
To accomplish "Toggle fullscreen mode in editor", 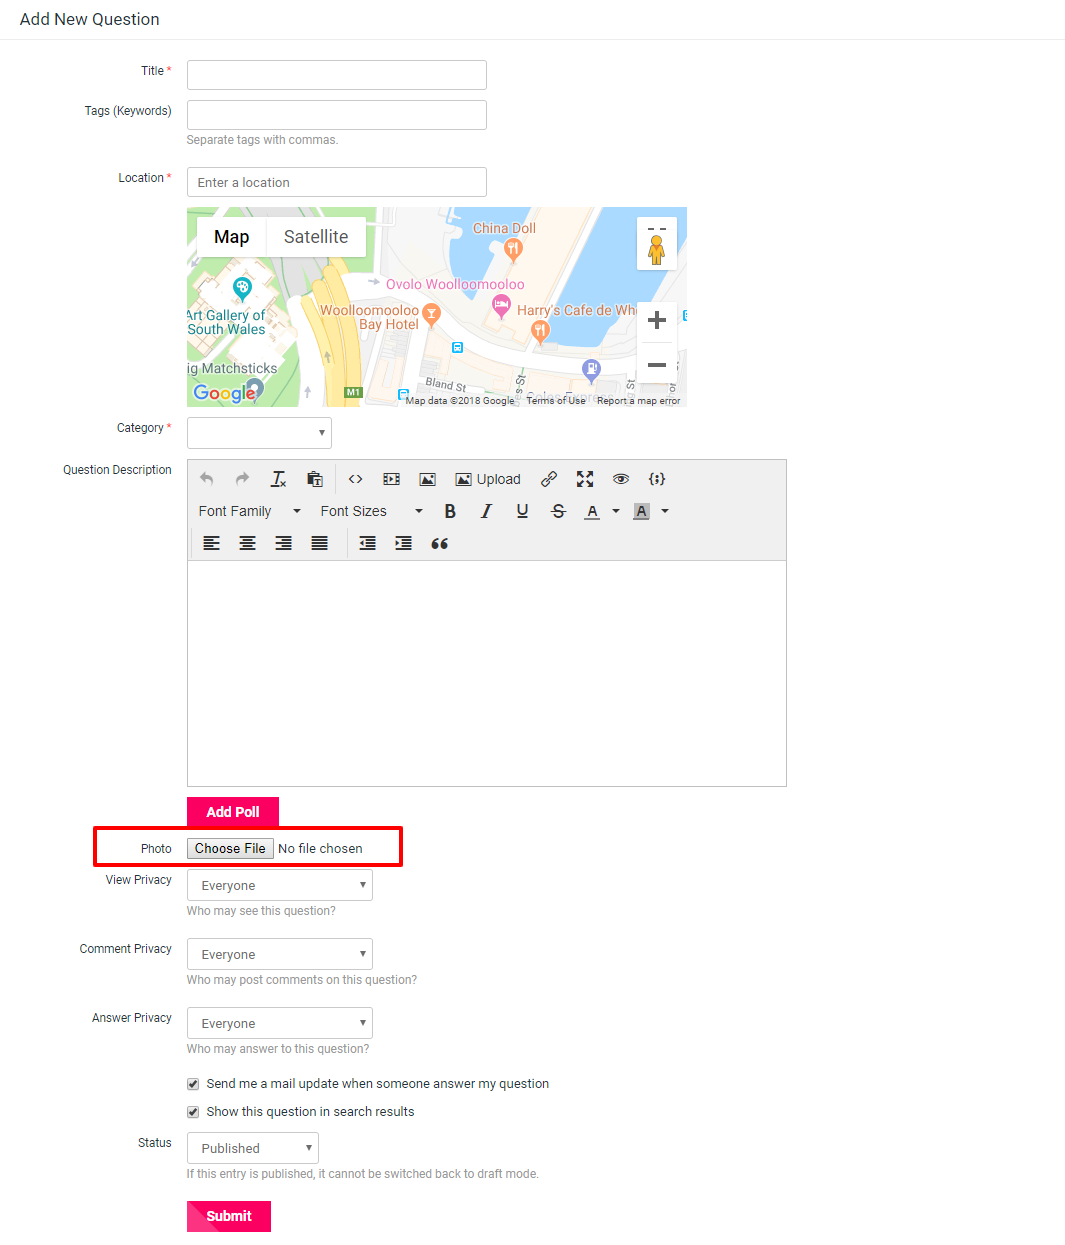I will [x=585, y=479].
